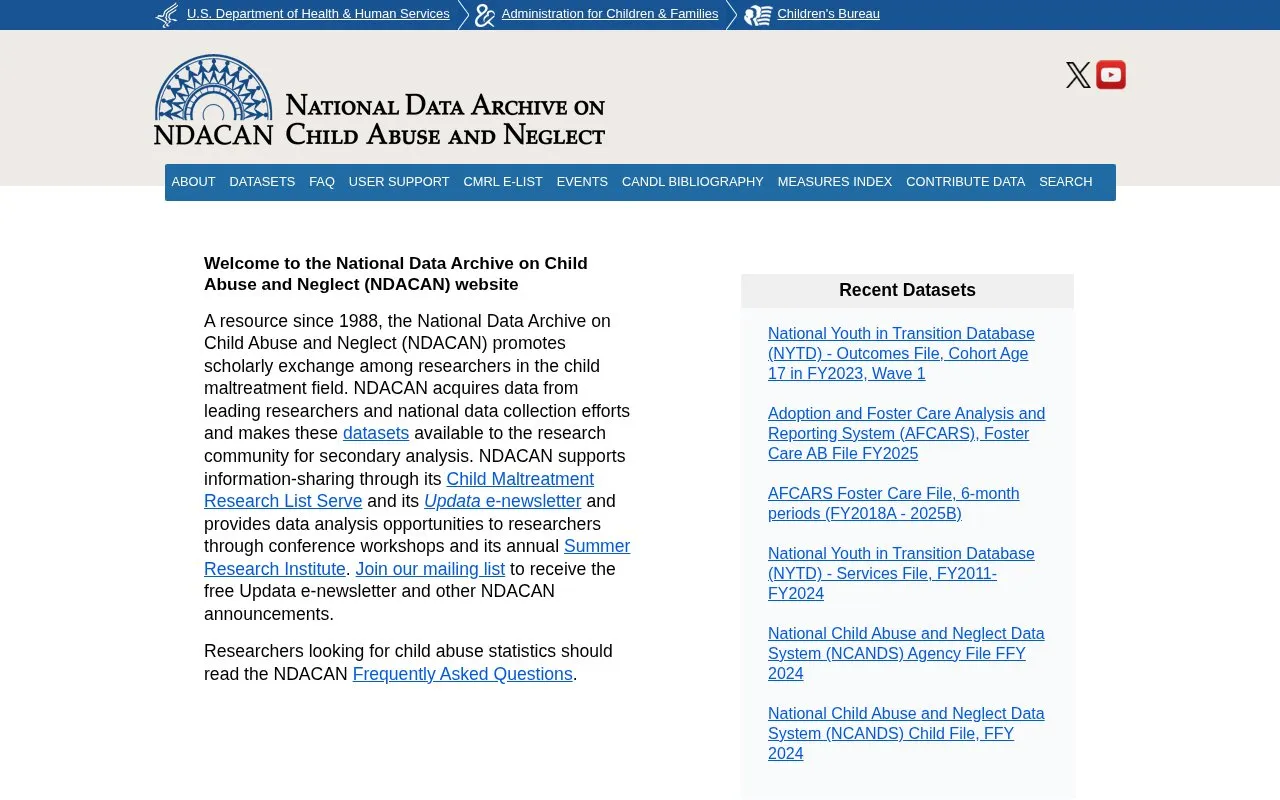1280x800 pixels.
Task: Visit the Children's Bureau link
Action: [x=828, y=14]
